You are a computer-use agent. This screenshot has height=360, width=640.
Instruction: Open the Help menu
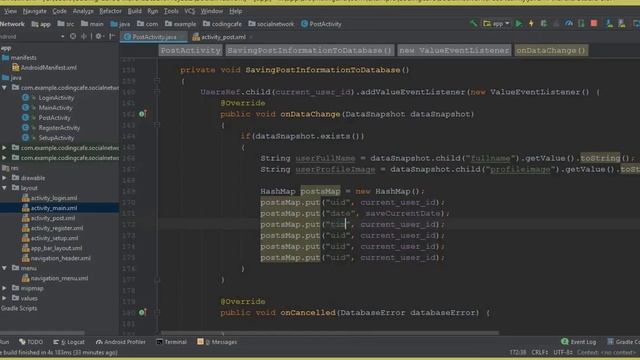tap(235, 11)
